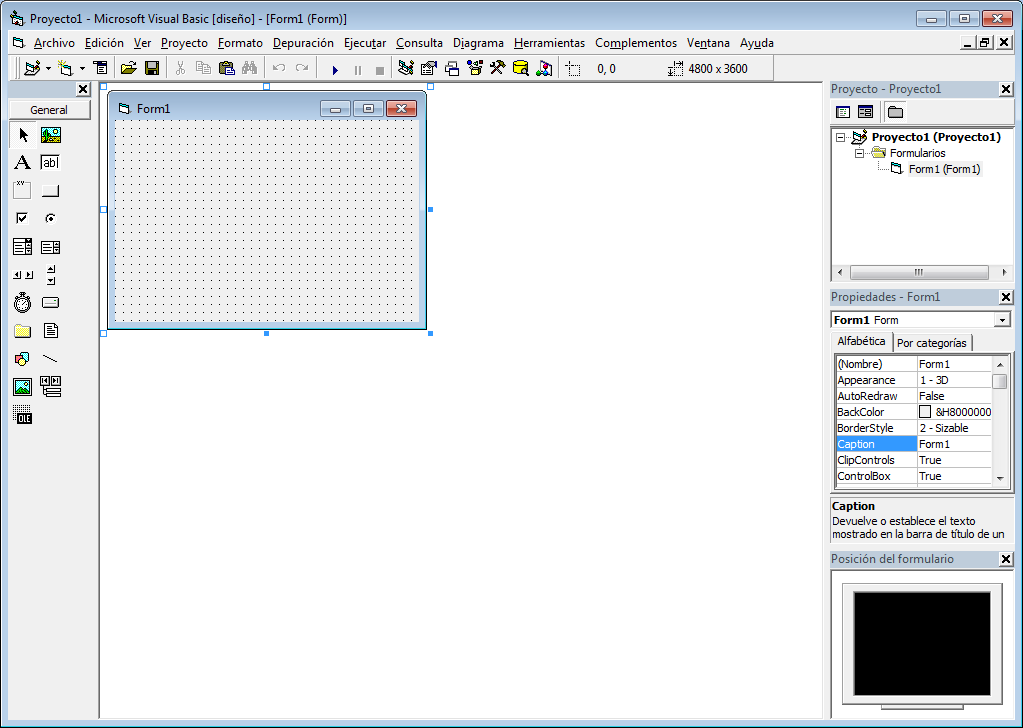
Task: Click the Paste toolbar icon
Action: pyautogui.click(x=226, y=68)
